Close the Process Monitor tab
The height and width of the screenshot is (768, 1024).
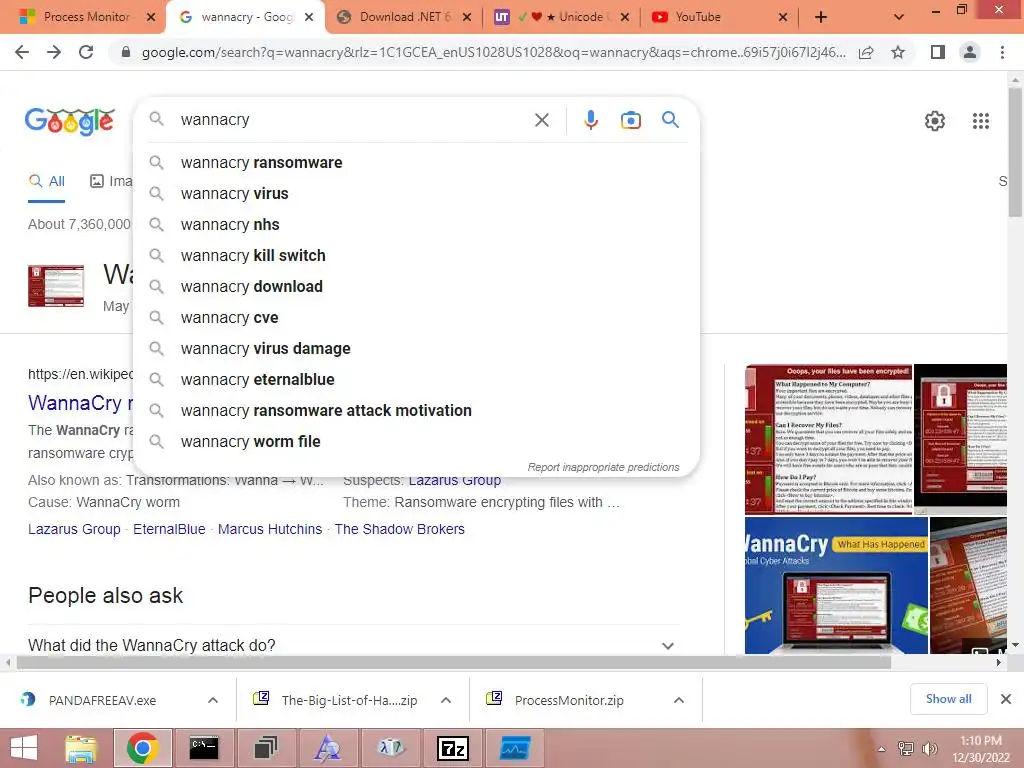(151, 17)
